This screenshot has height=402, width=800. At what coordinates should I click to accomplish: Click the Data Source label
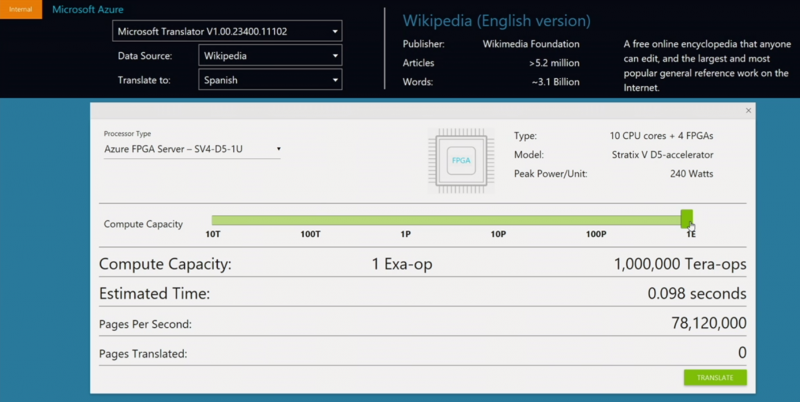click(x=145, y=56)
